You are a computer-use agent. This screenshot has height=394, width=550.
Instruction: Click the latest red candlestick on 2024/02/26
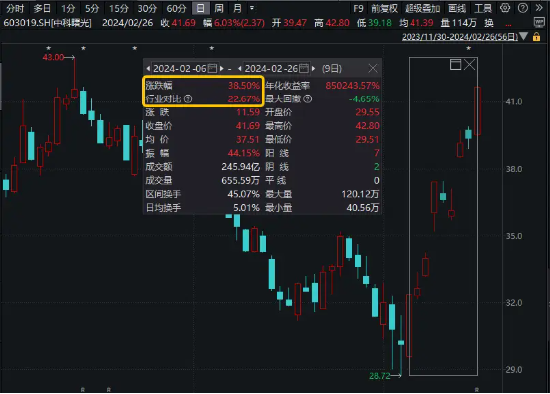[477, 111]
